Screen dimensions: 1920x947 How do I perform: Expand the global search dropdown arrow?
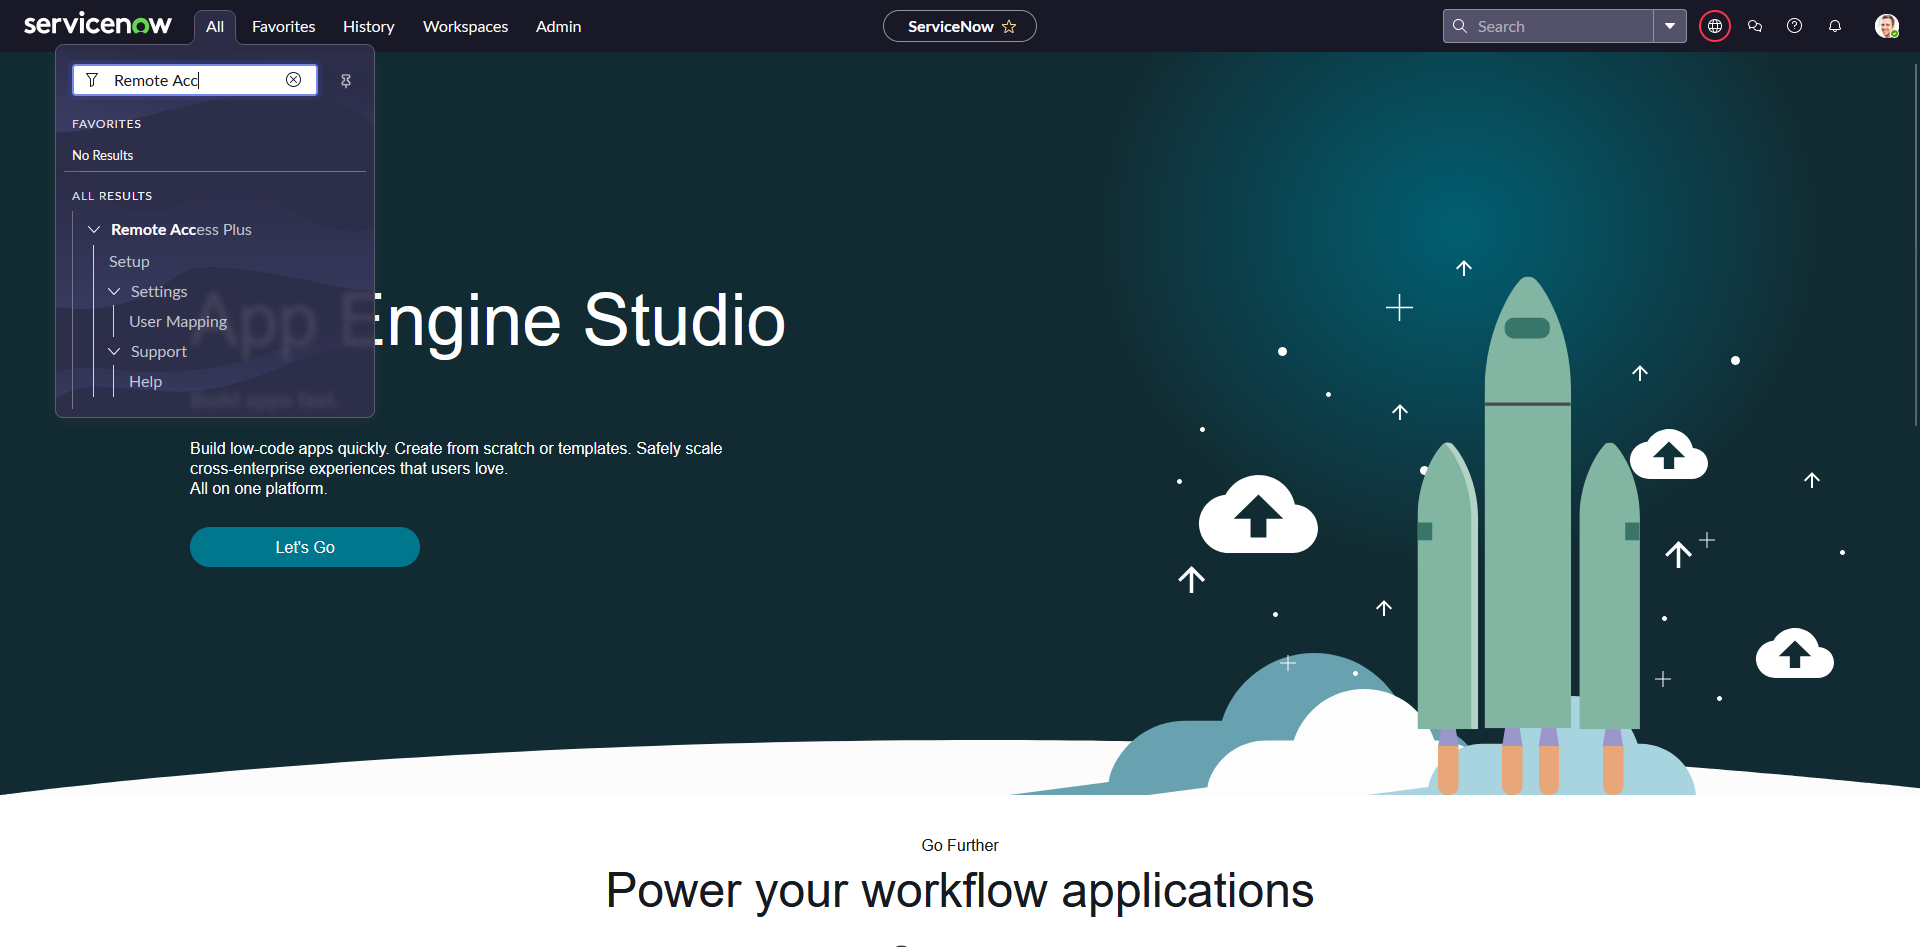pyautogui.click(x=1669, y=26)
